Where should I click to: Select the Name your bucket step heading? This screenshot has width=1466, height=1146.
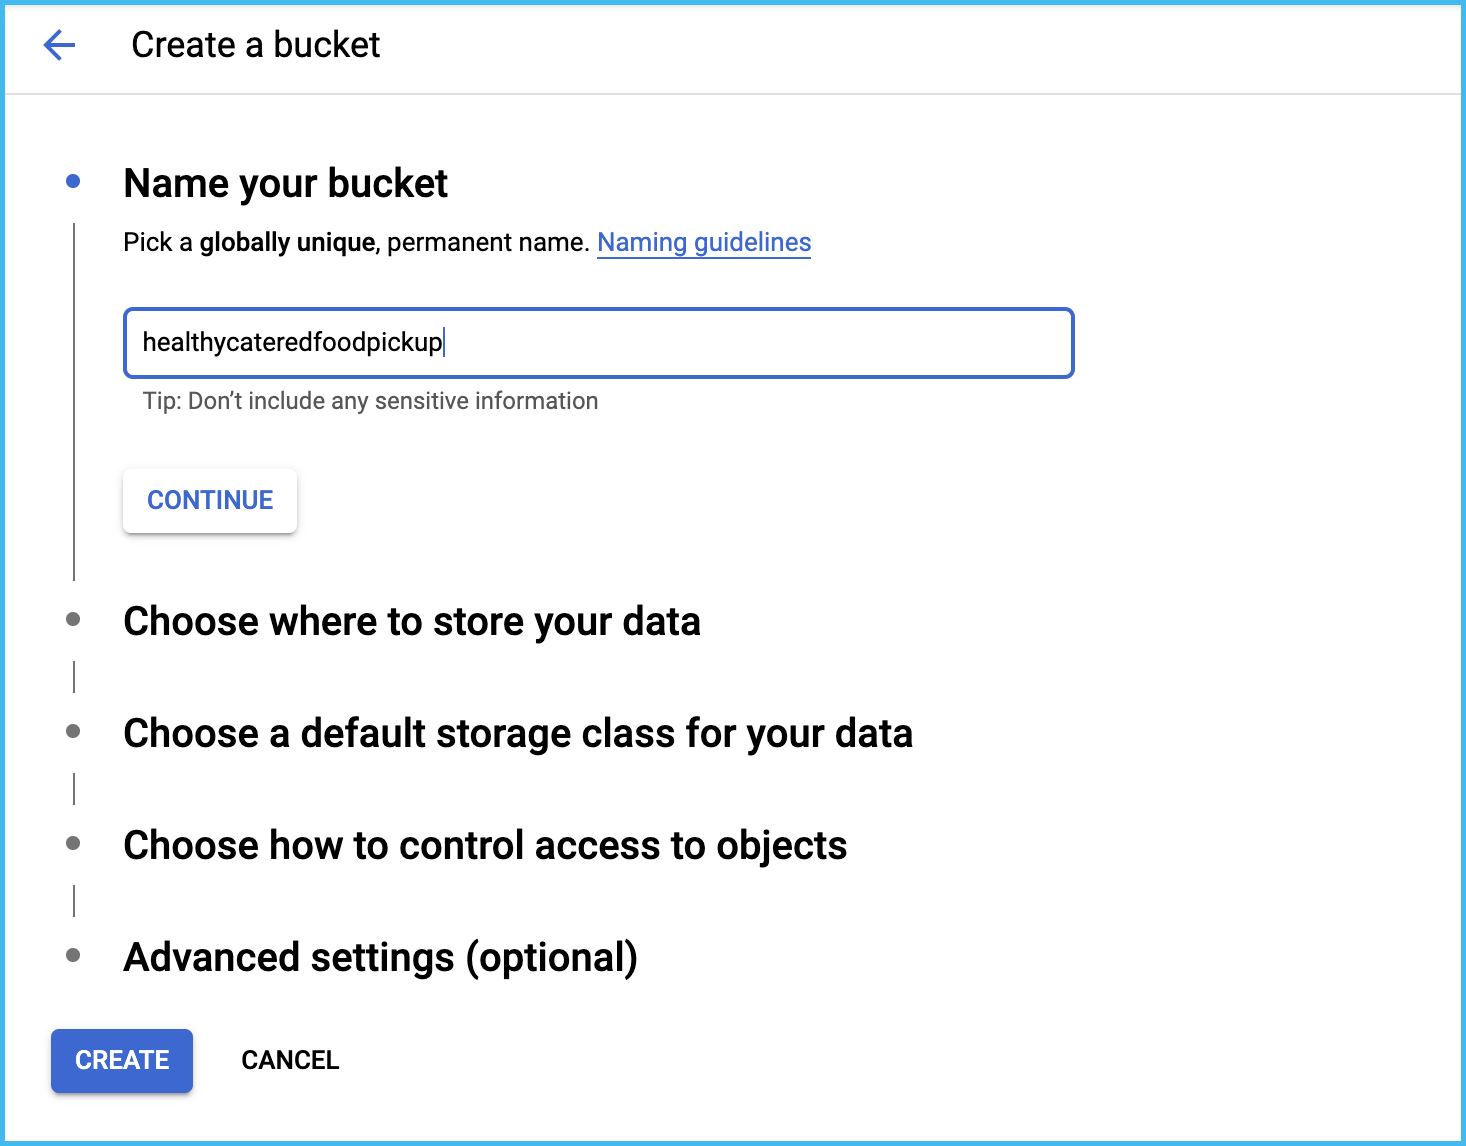click(x=285, y=183)
